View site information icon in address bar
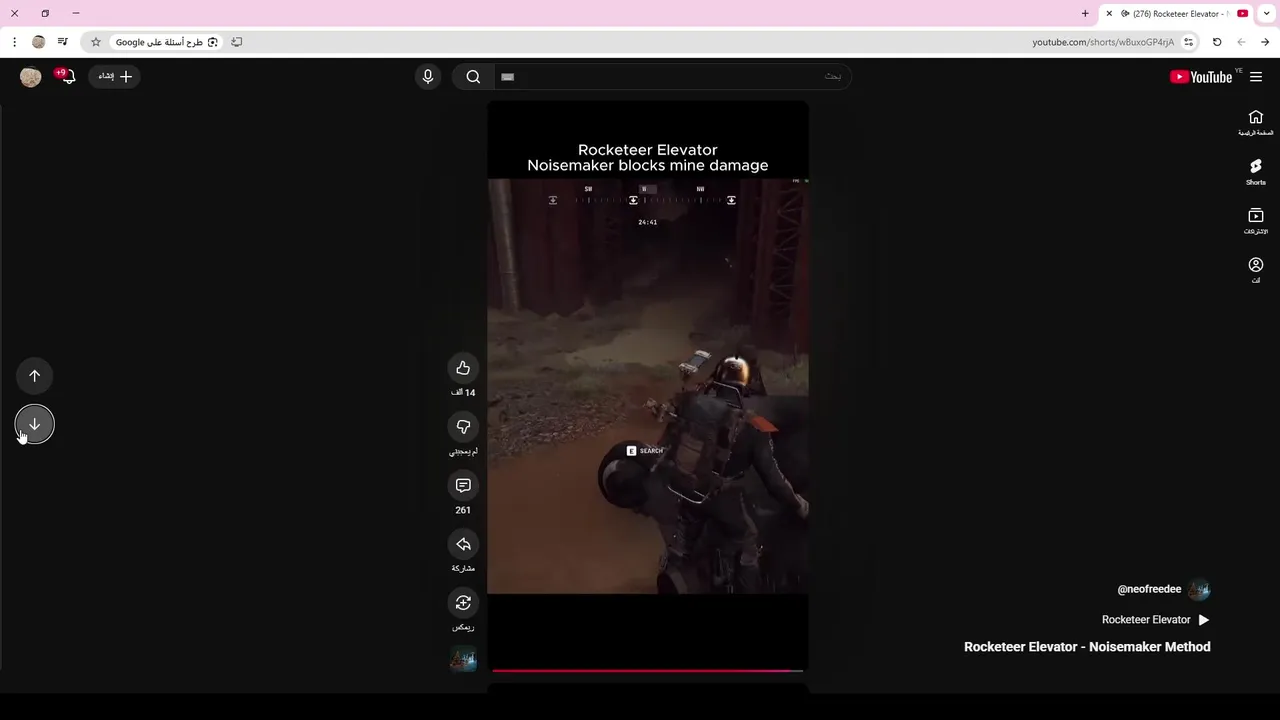This screenshot has width=1280, height=720. (x=1188, y=42)
